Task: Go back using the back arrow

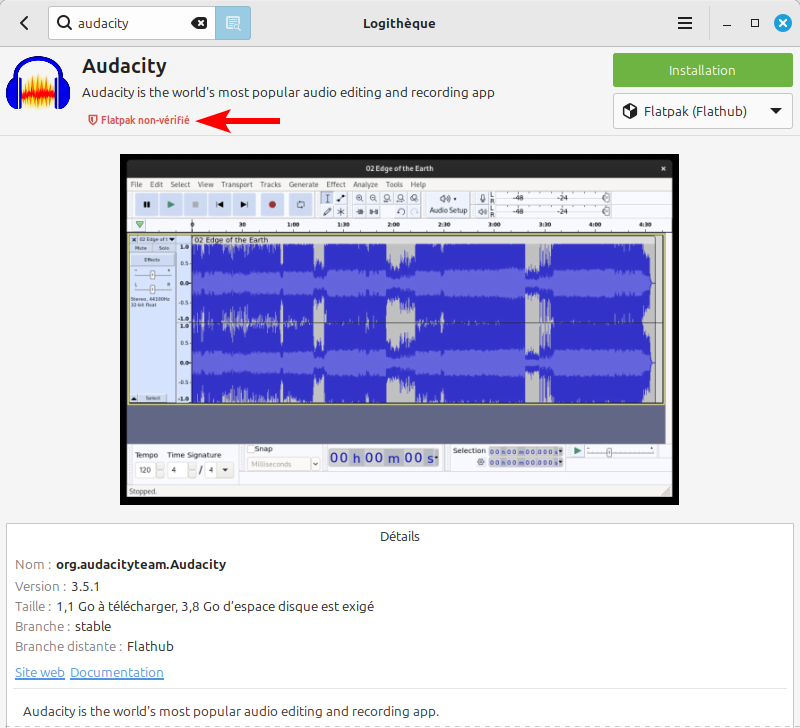Action: point(24,23)
